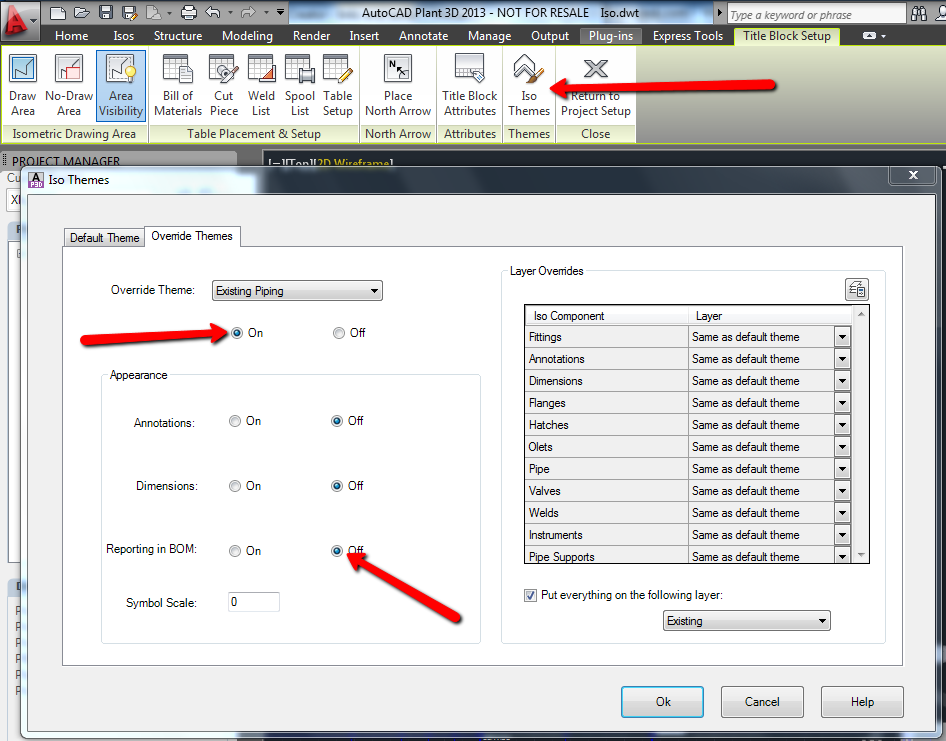Click inside the Symbol Scale field
Viewport: 946px width, 741px height.
click(252, 601)
